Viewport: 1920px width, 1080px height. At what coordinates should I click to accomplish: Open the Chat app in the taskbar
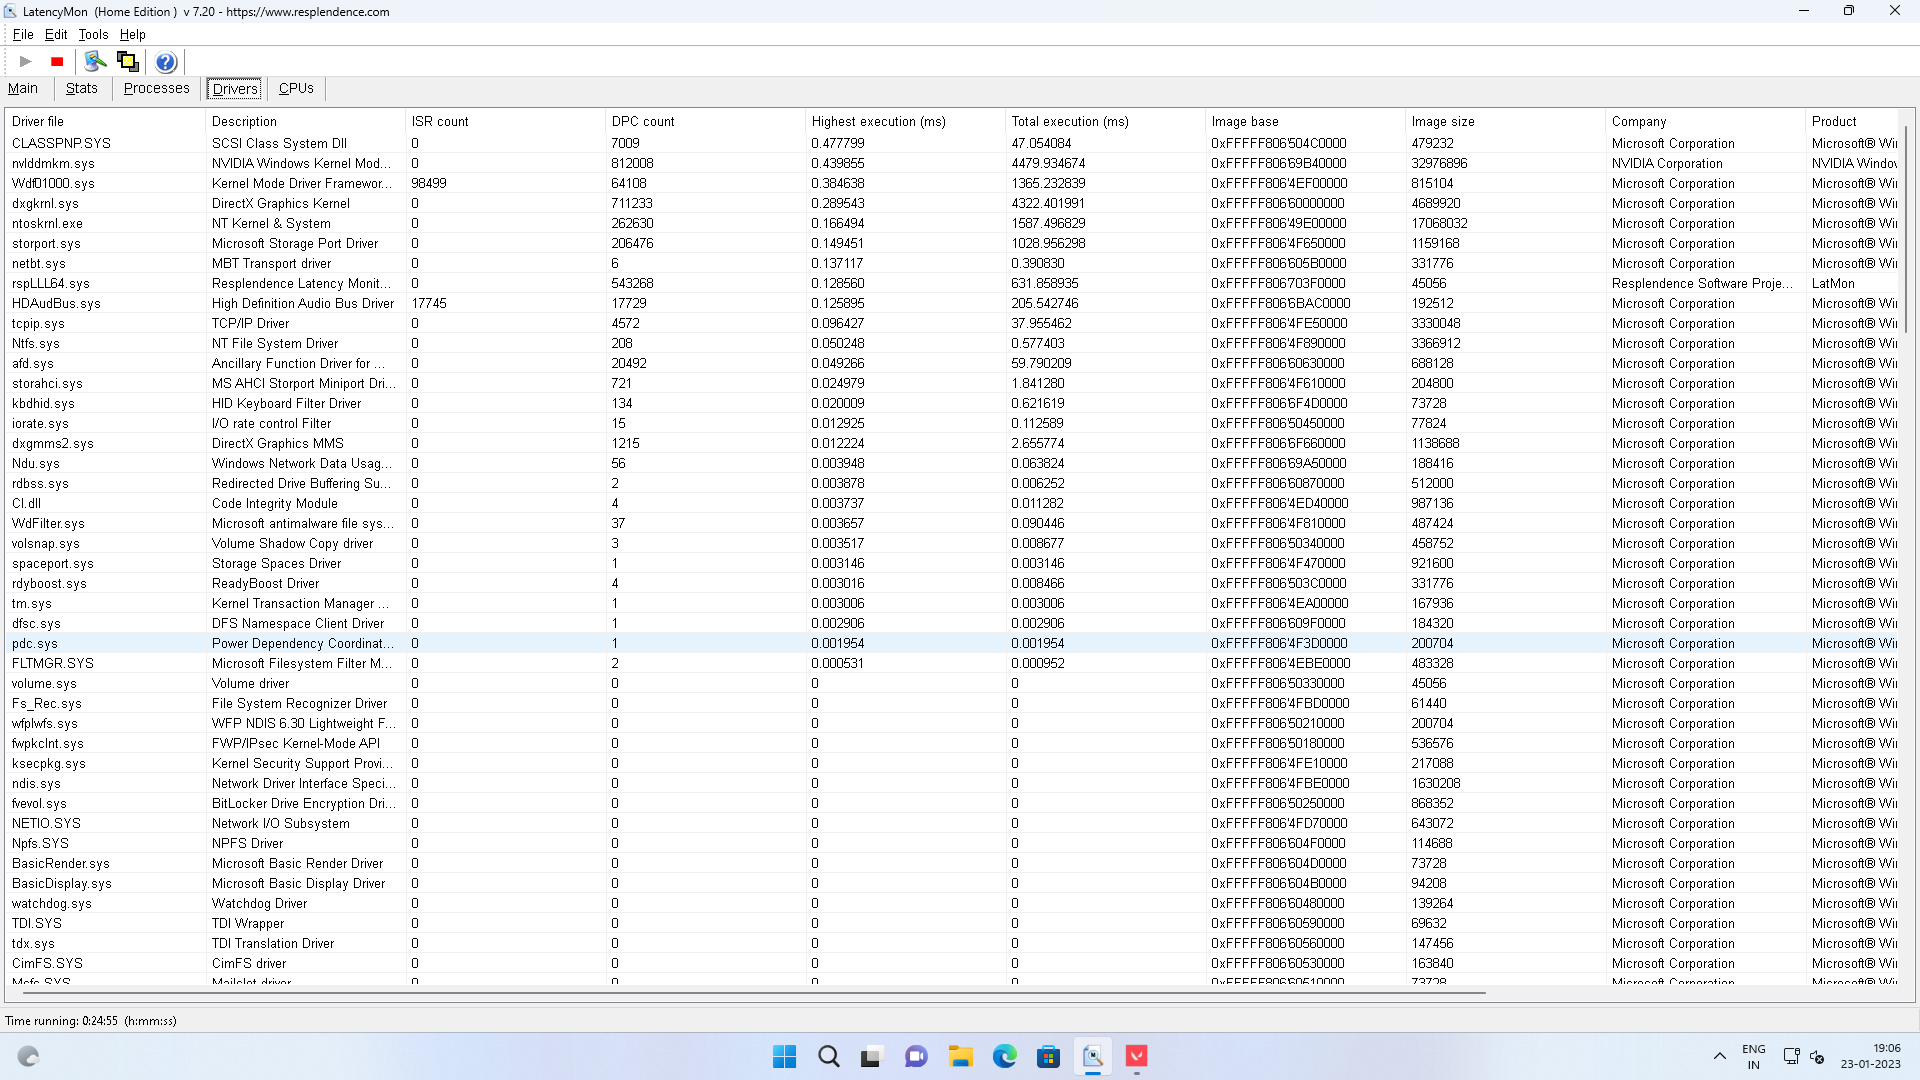pyautogui.click(x=916, y=1056)
